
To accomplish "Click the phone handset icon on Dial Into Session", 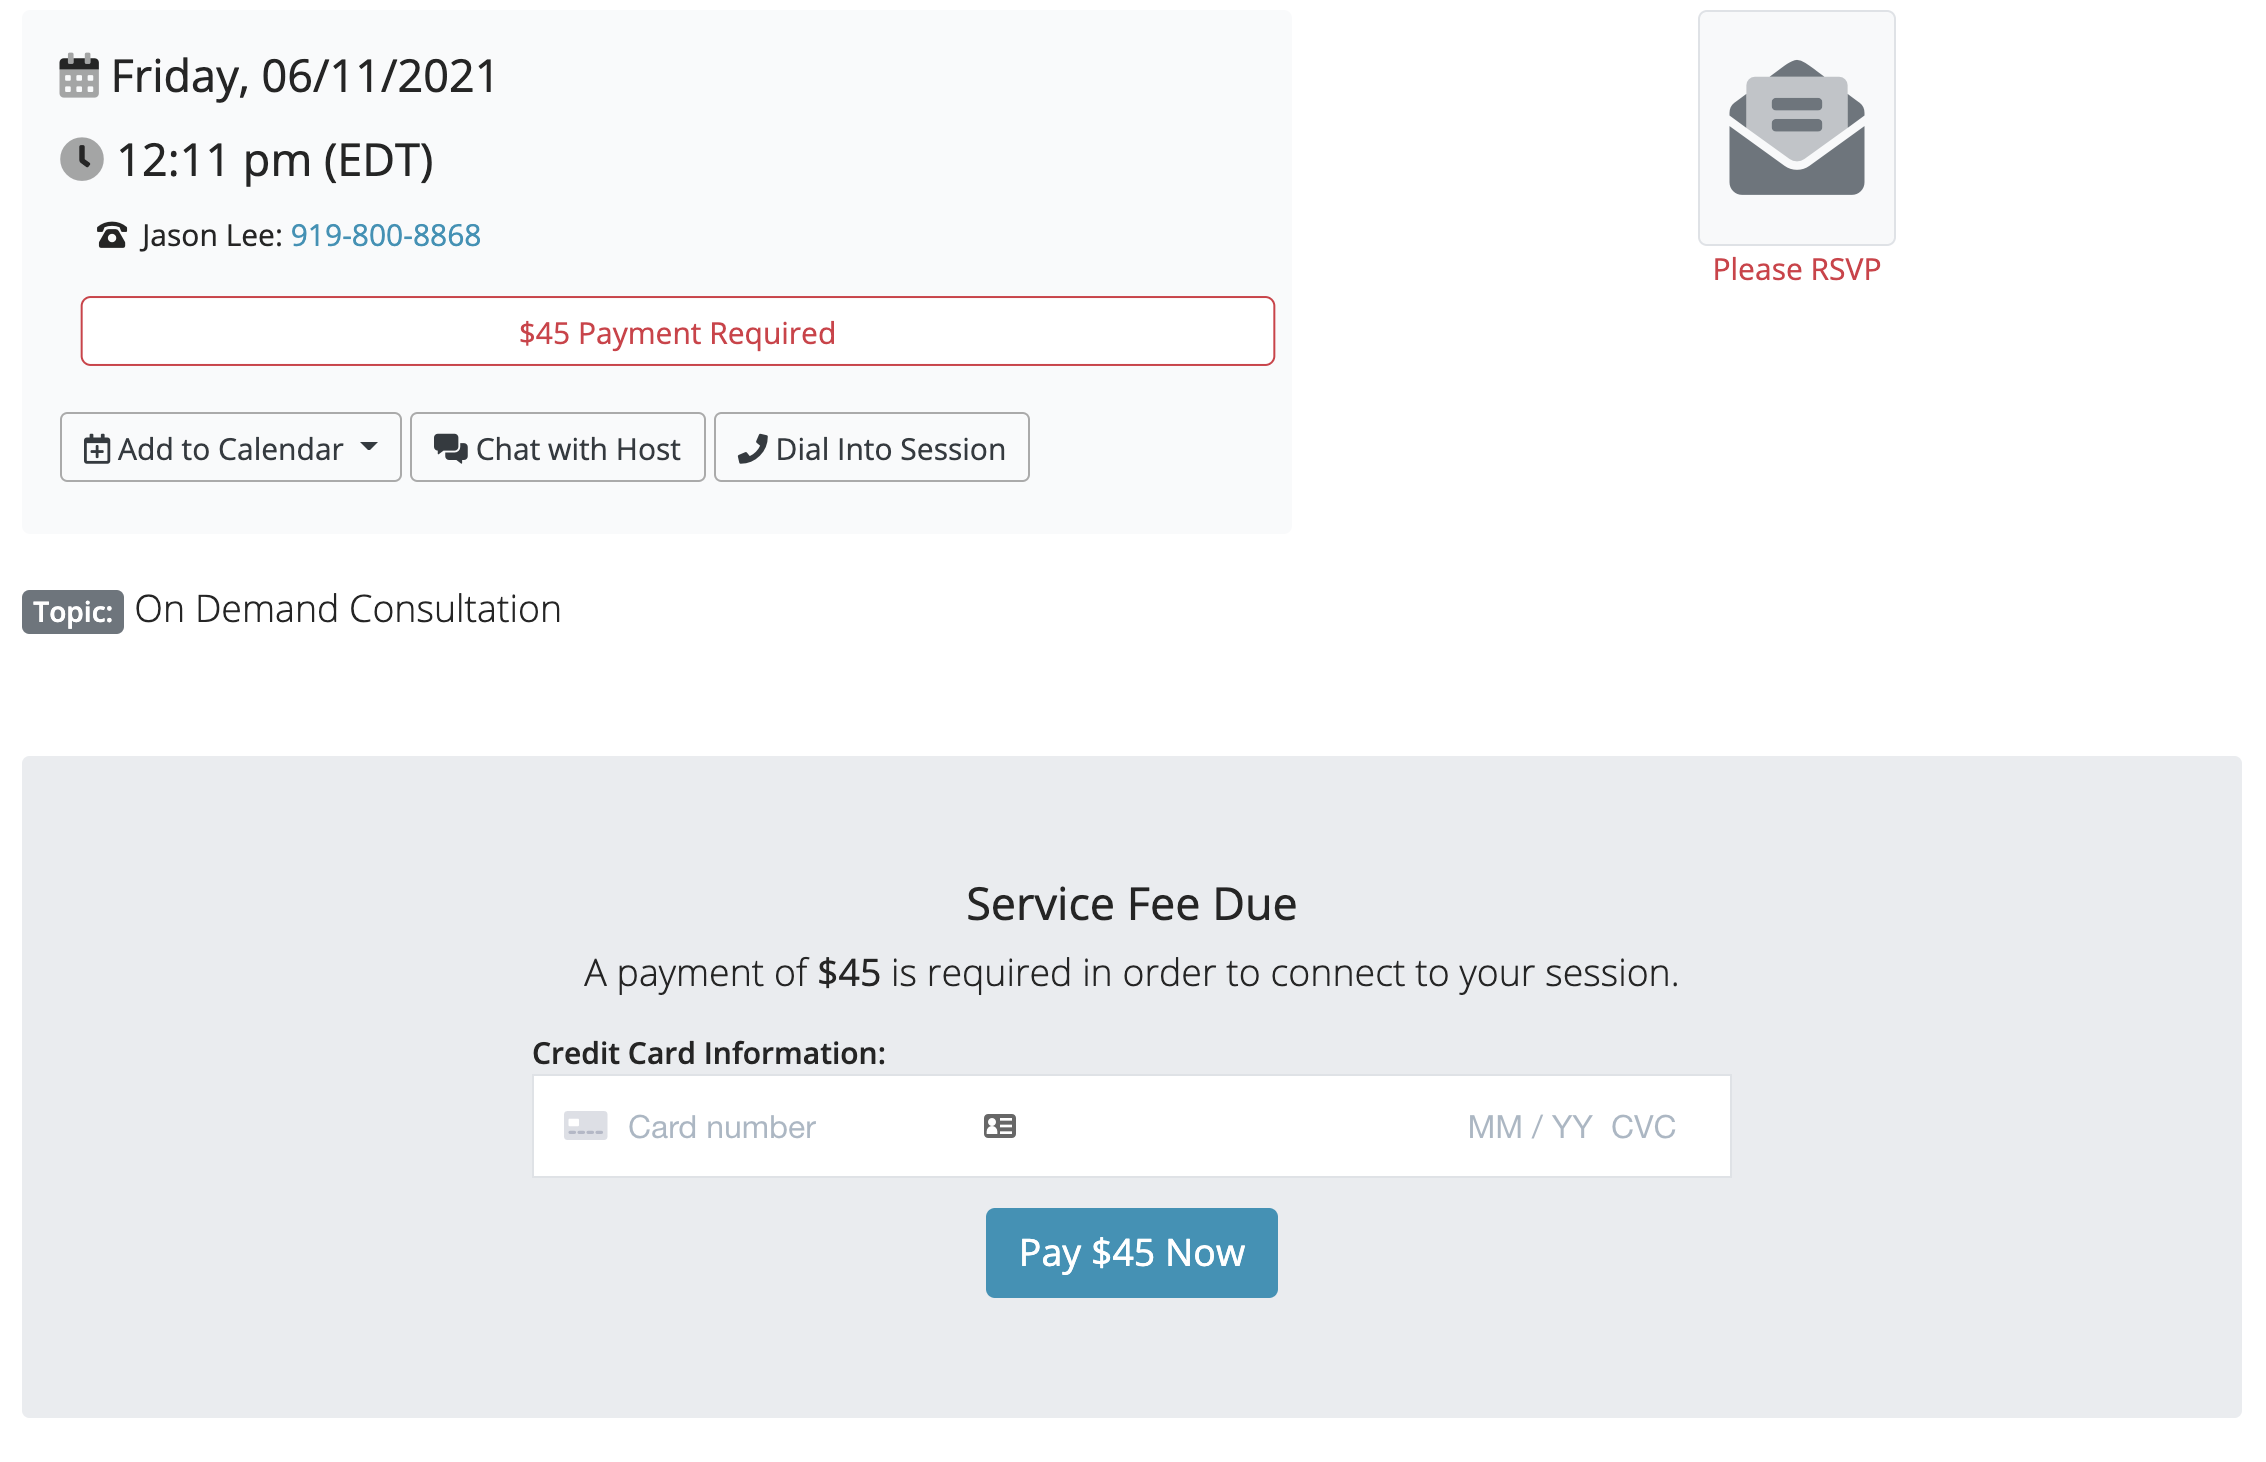I will pyautogui.click(x=752, y=449).
